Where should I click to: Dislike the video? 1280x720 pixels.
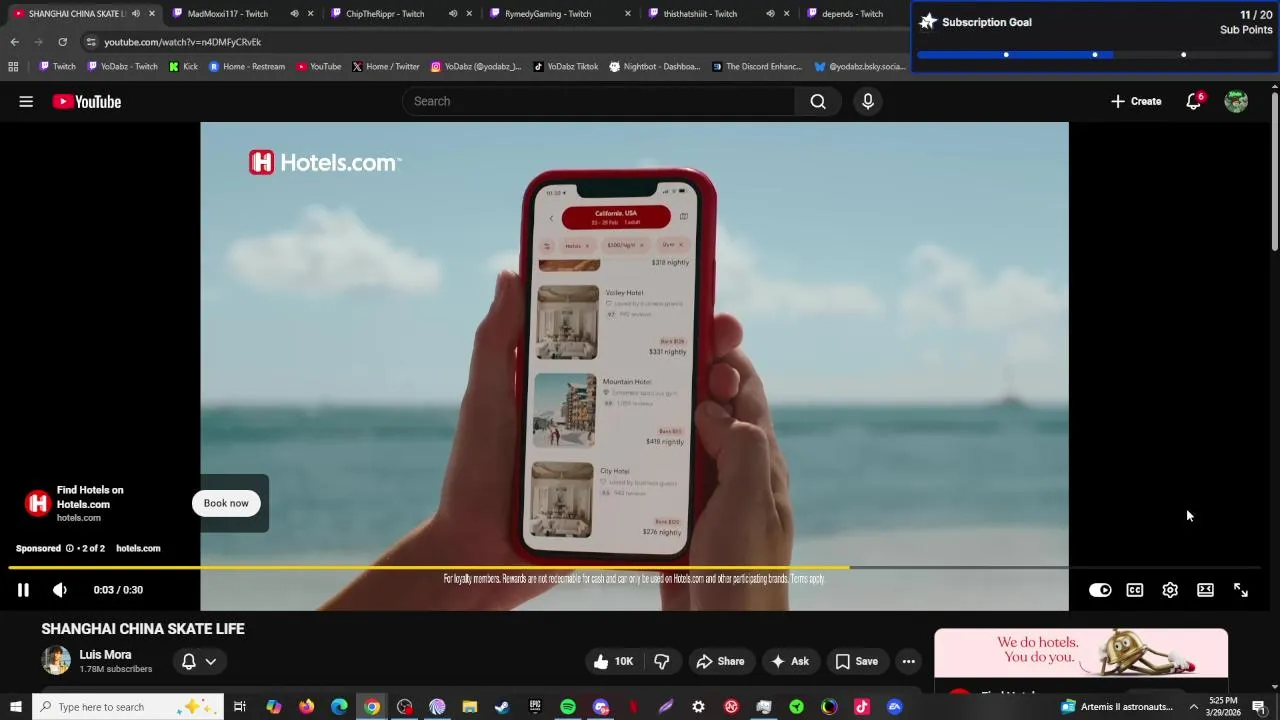662,661
